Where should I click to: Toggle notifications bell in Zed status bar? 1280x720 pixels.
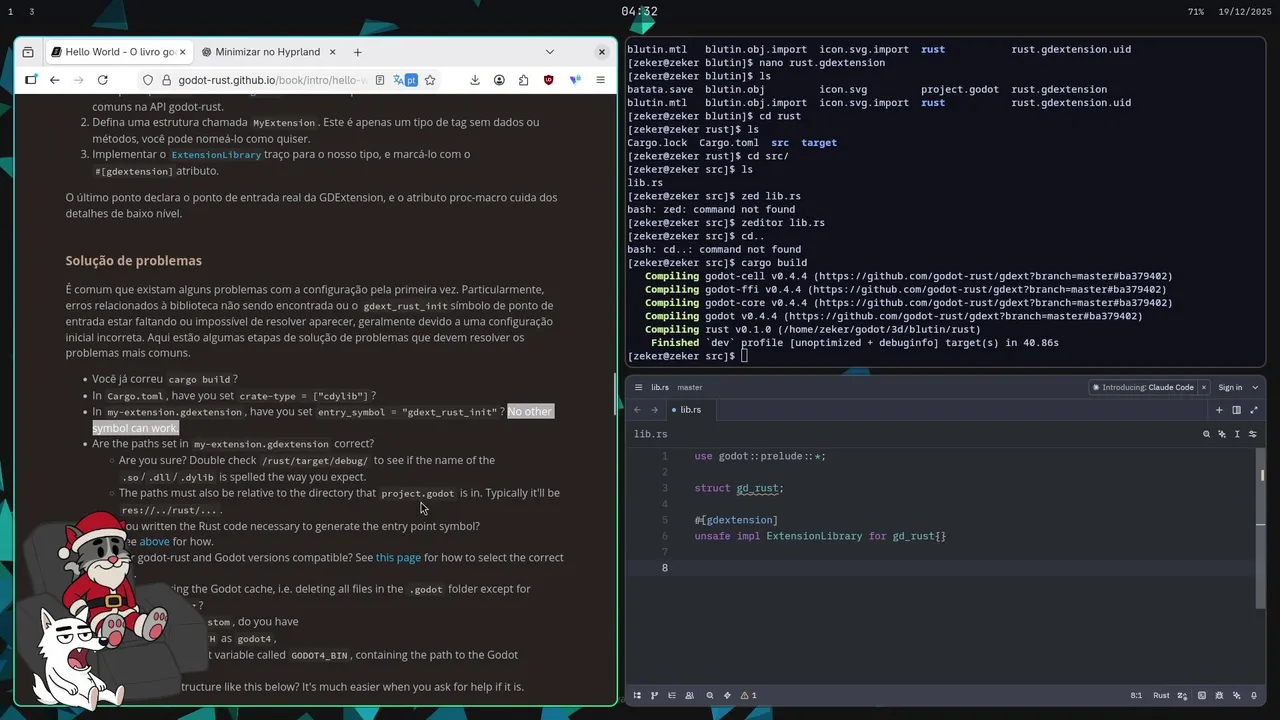(1254, 695)
